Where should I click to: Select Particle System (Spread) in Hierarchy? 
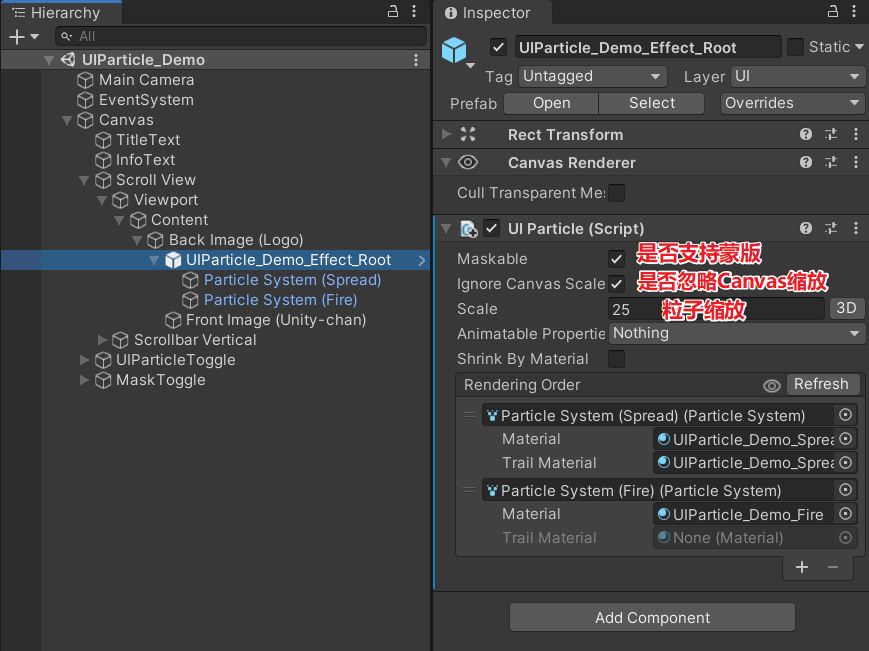[292, 280]
